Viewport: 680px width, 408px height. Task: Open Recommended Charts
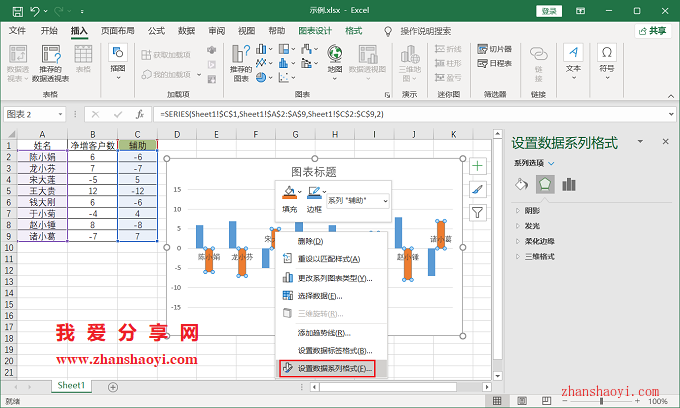241,63
